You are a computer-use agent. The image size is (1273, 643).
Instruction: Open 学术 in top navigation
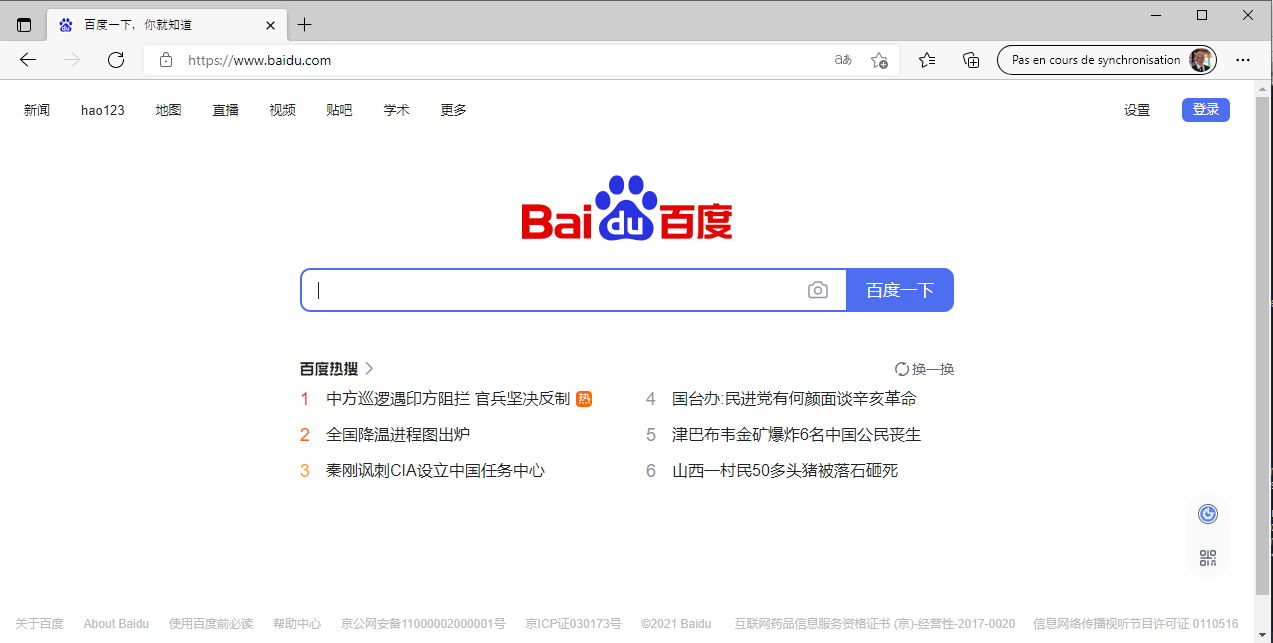(x=397, y=110)
